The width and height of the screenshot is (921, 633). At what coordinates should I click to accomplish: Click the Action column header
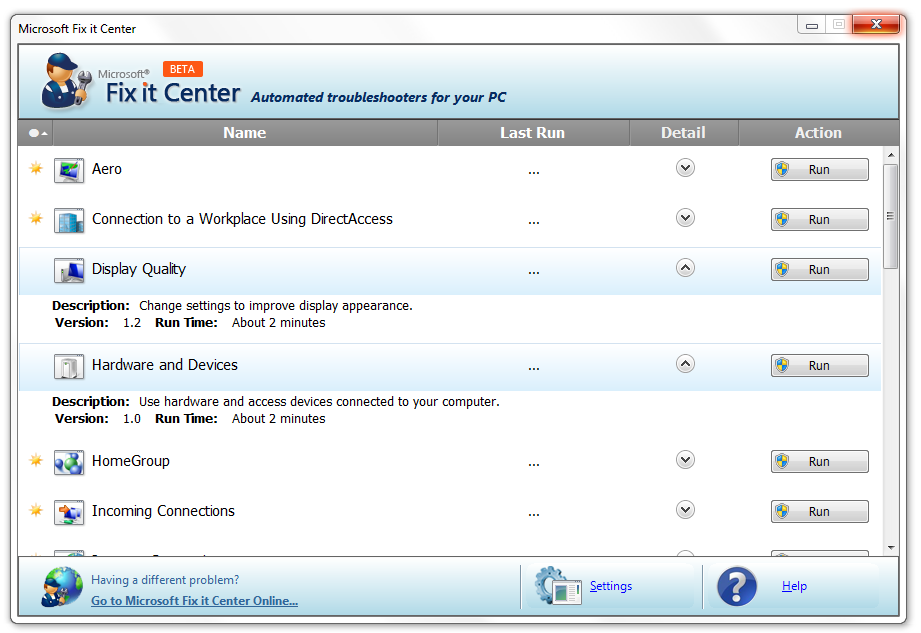click(818, 133)
